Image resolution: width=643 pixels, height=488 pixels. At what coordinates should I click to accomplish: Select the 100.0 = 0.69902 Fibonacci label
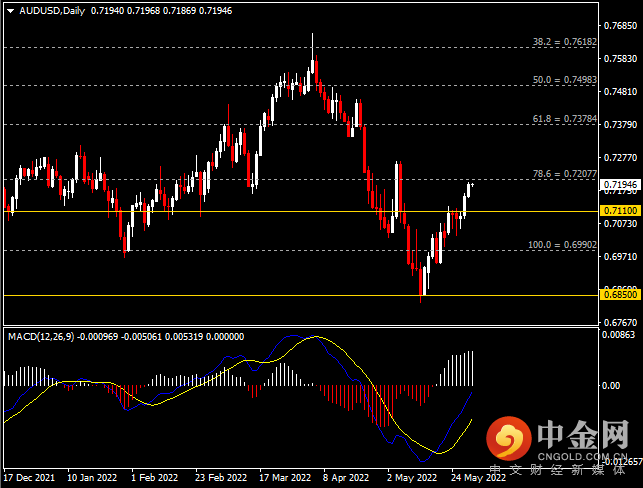[562, 245]
